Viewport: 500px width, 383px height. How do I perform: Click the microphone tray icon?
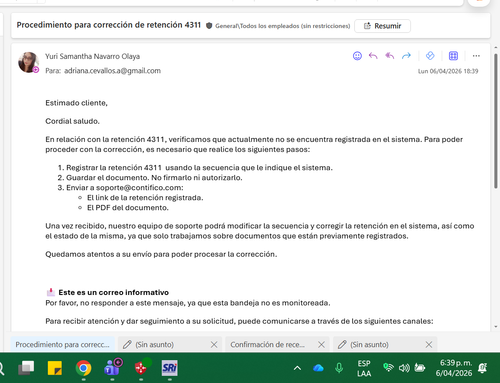(x=339, y=368)
